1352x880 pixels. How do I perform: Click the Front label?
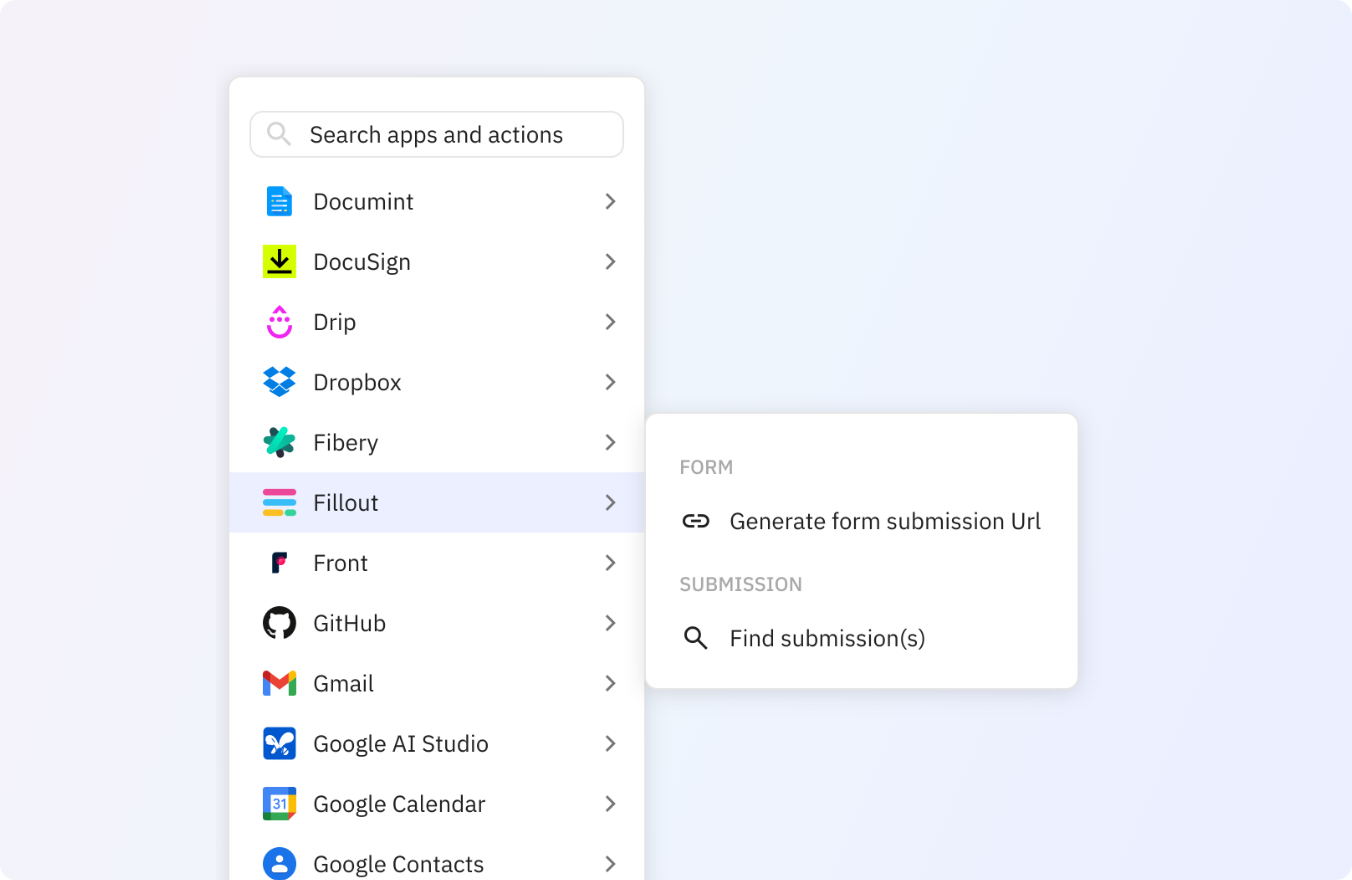coord(340,562)
